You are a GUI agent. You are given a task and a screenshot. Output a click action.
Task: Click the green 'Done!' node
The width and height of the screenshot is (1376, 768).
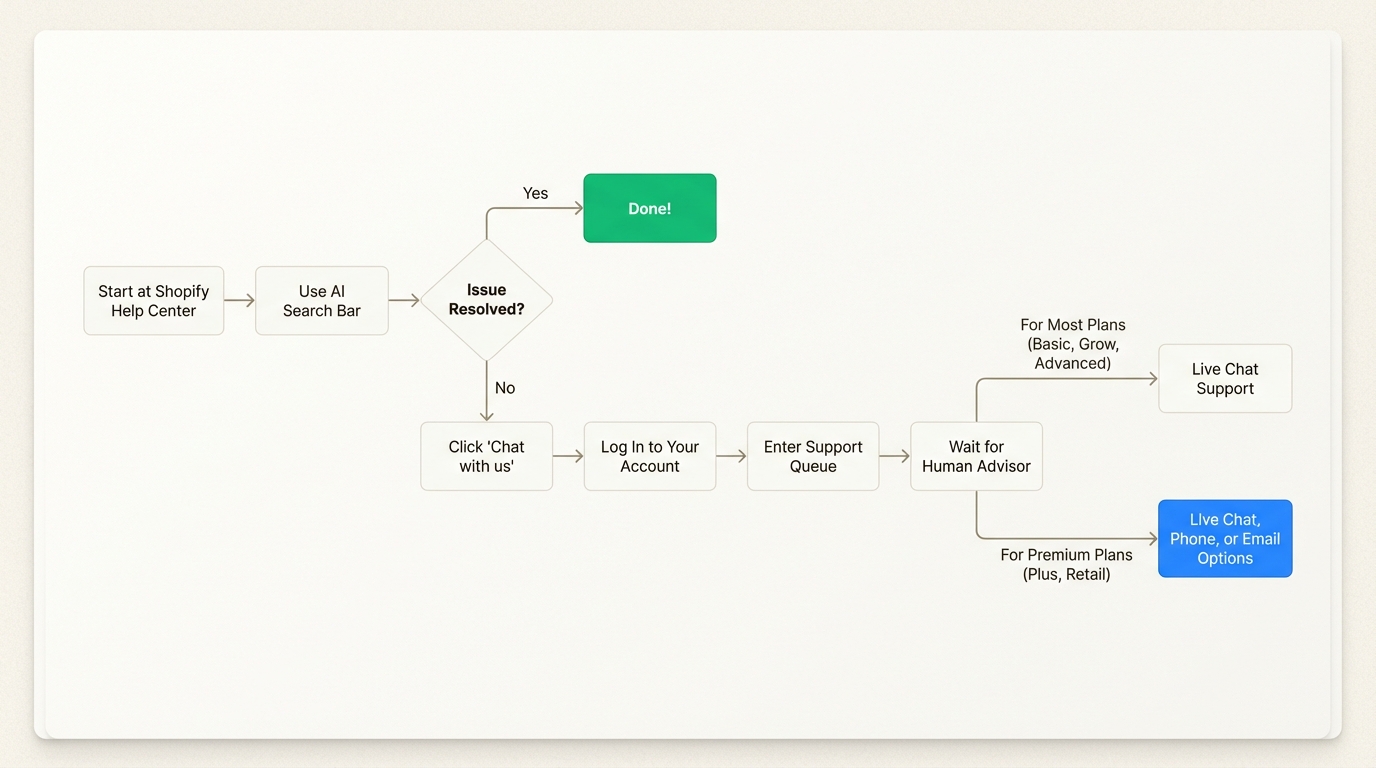tap(649, 208)
